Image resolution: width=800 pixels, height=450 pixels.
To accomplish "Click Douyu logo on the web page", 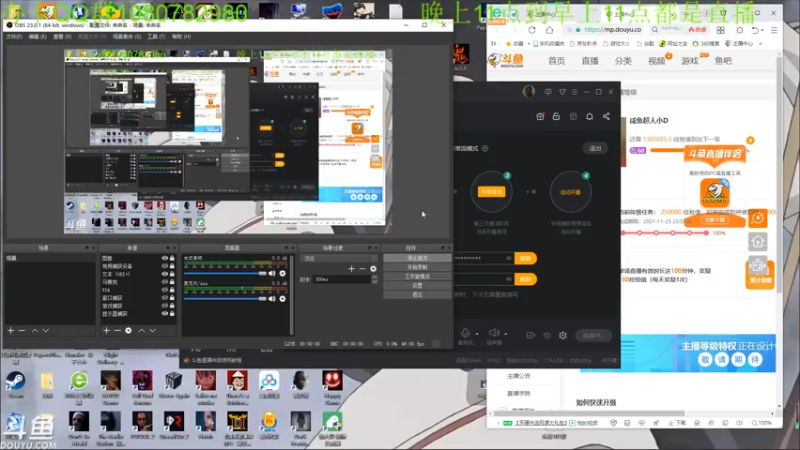I will pyautogui.click(x=506, y=61).
